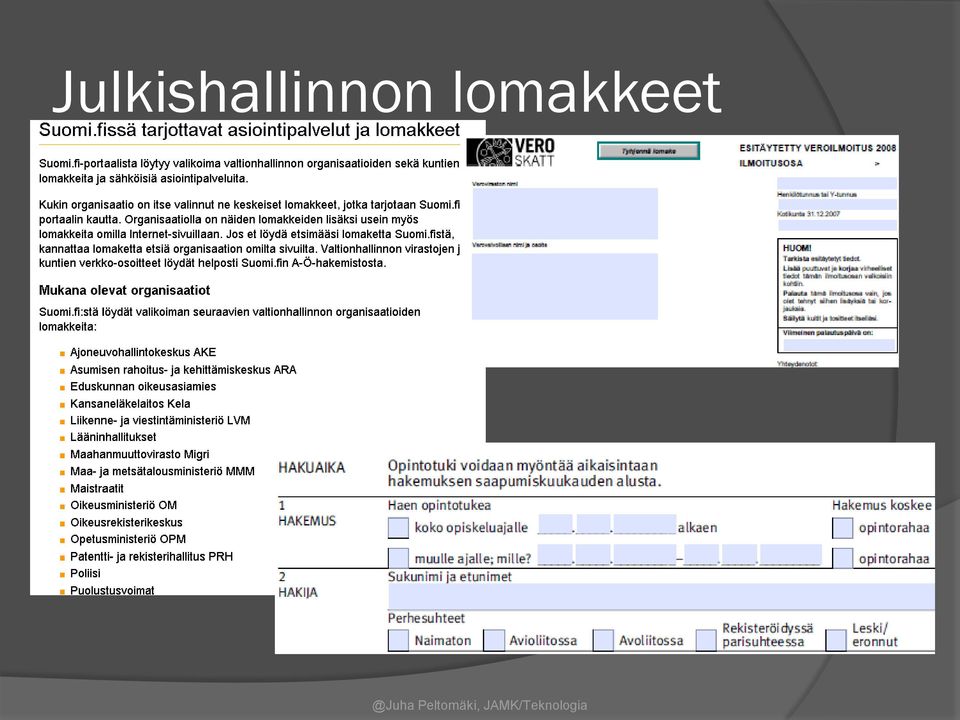Click the Hakemus koskee label
The height and width of the screenshot is (720, 960).
tap(882, 506)
